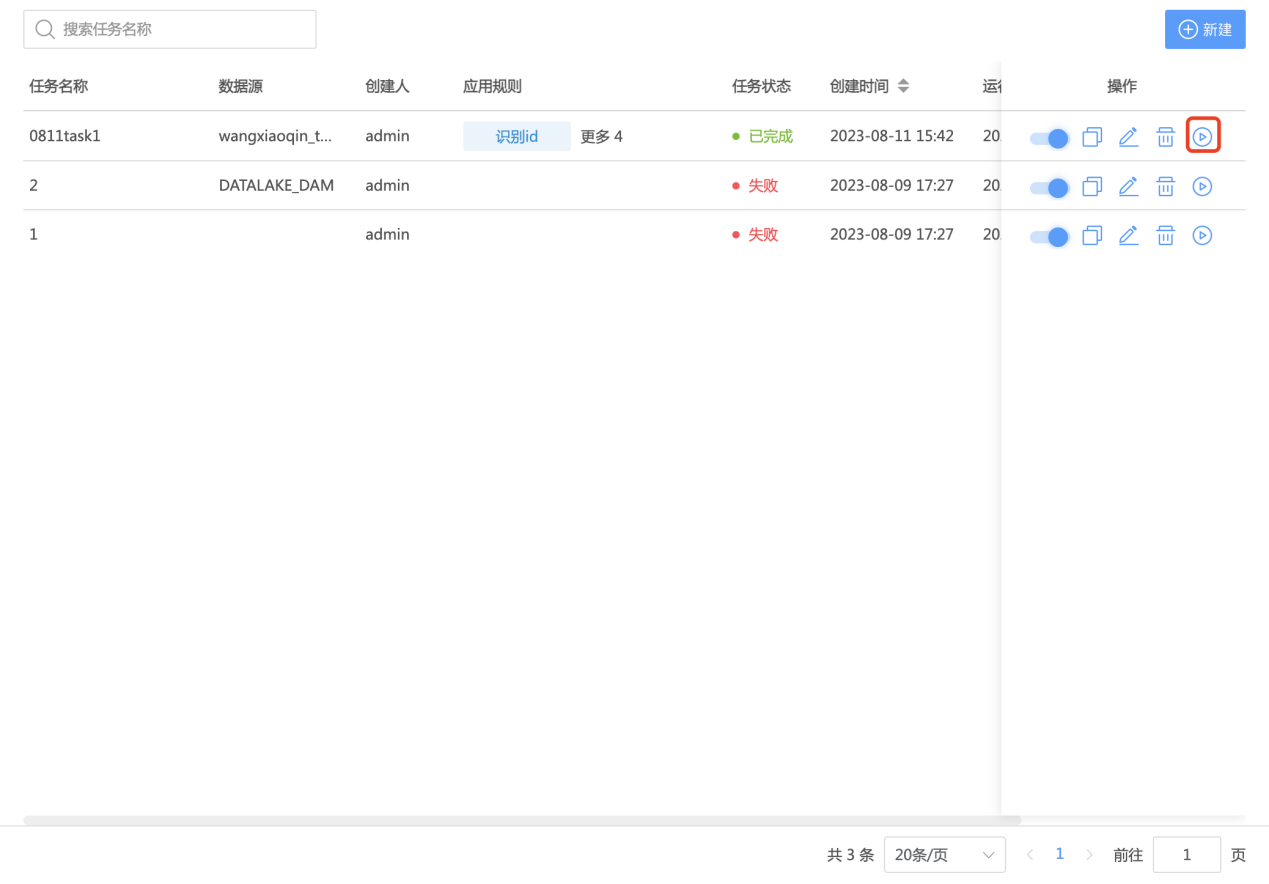
Task: Edit the DATALAKE_DAM task
Action: click(1128, 186)
